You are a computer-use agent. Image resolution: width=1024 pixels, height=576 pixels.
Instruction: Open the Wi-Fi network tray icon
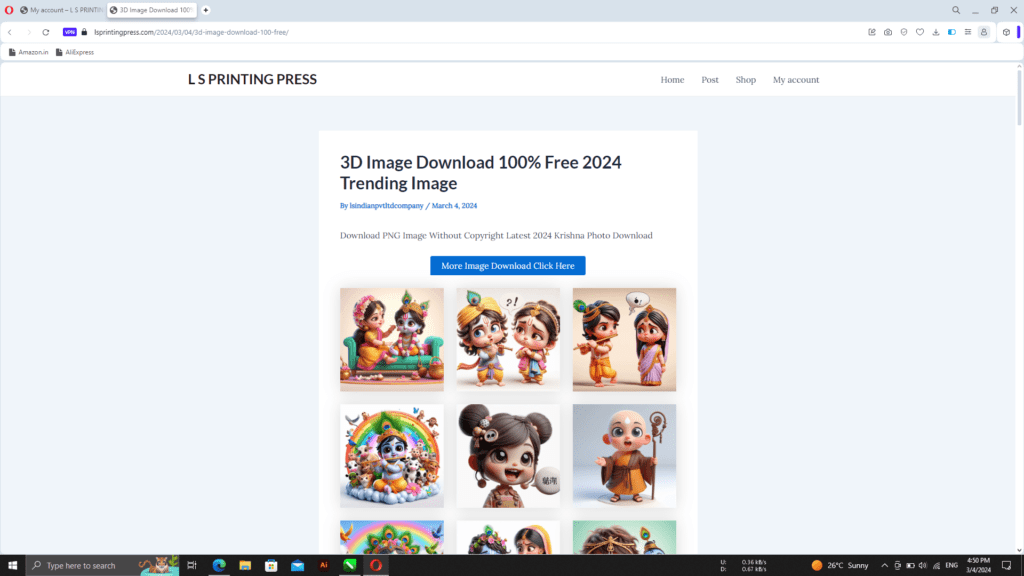point(936,566)
